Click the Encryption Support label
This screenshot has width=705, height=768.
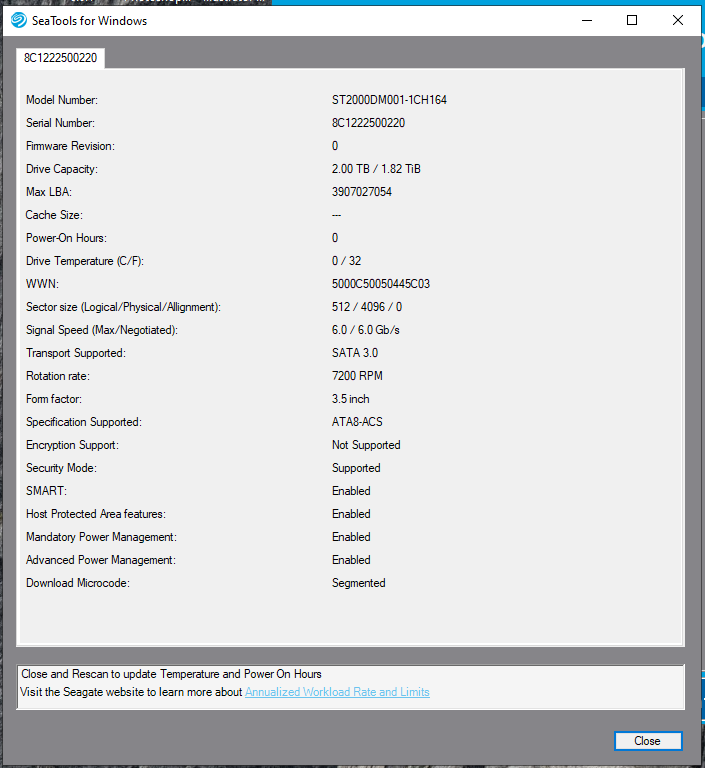coord(72,445)
